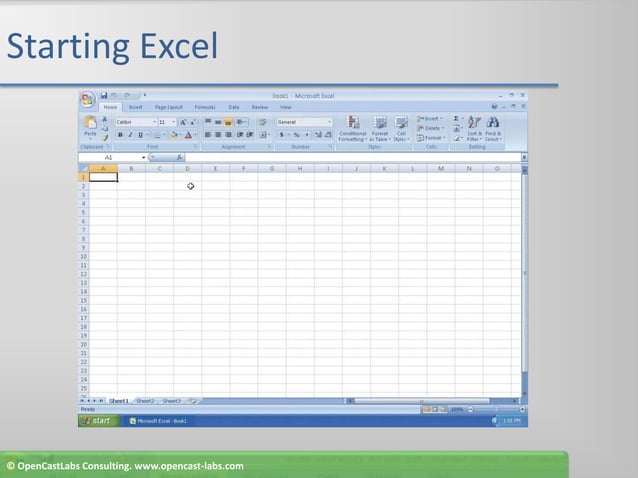
Task: Click the Undo arrow in quick access toolbar
Action: [x=114, y=95]
